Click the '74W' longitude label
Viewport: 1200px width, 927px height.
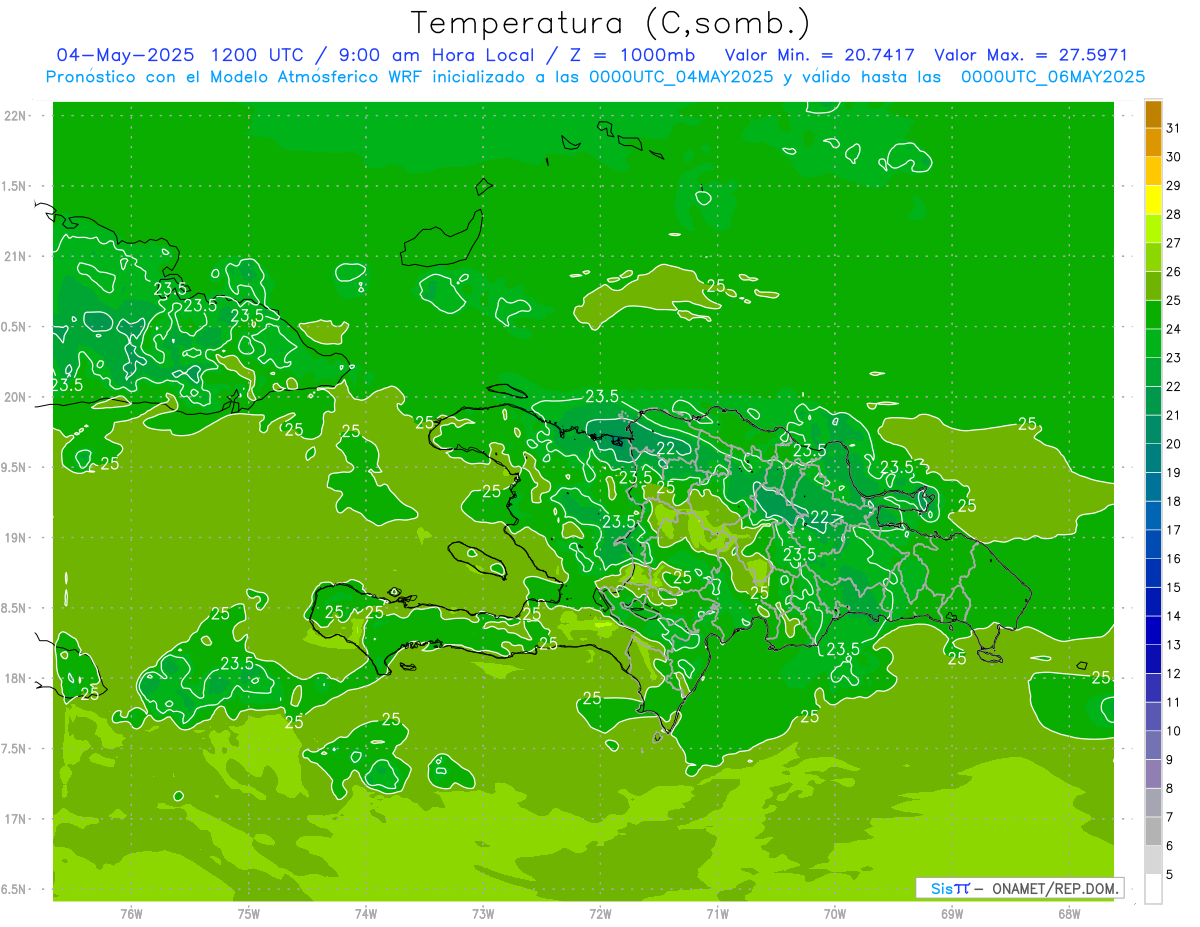366,913
